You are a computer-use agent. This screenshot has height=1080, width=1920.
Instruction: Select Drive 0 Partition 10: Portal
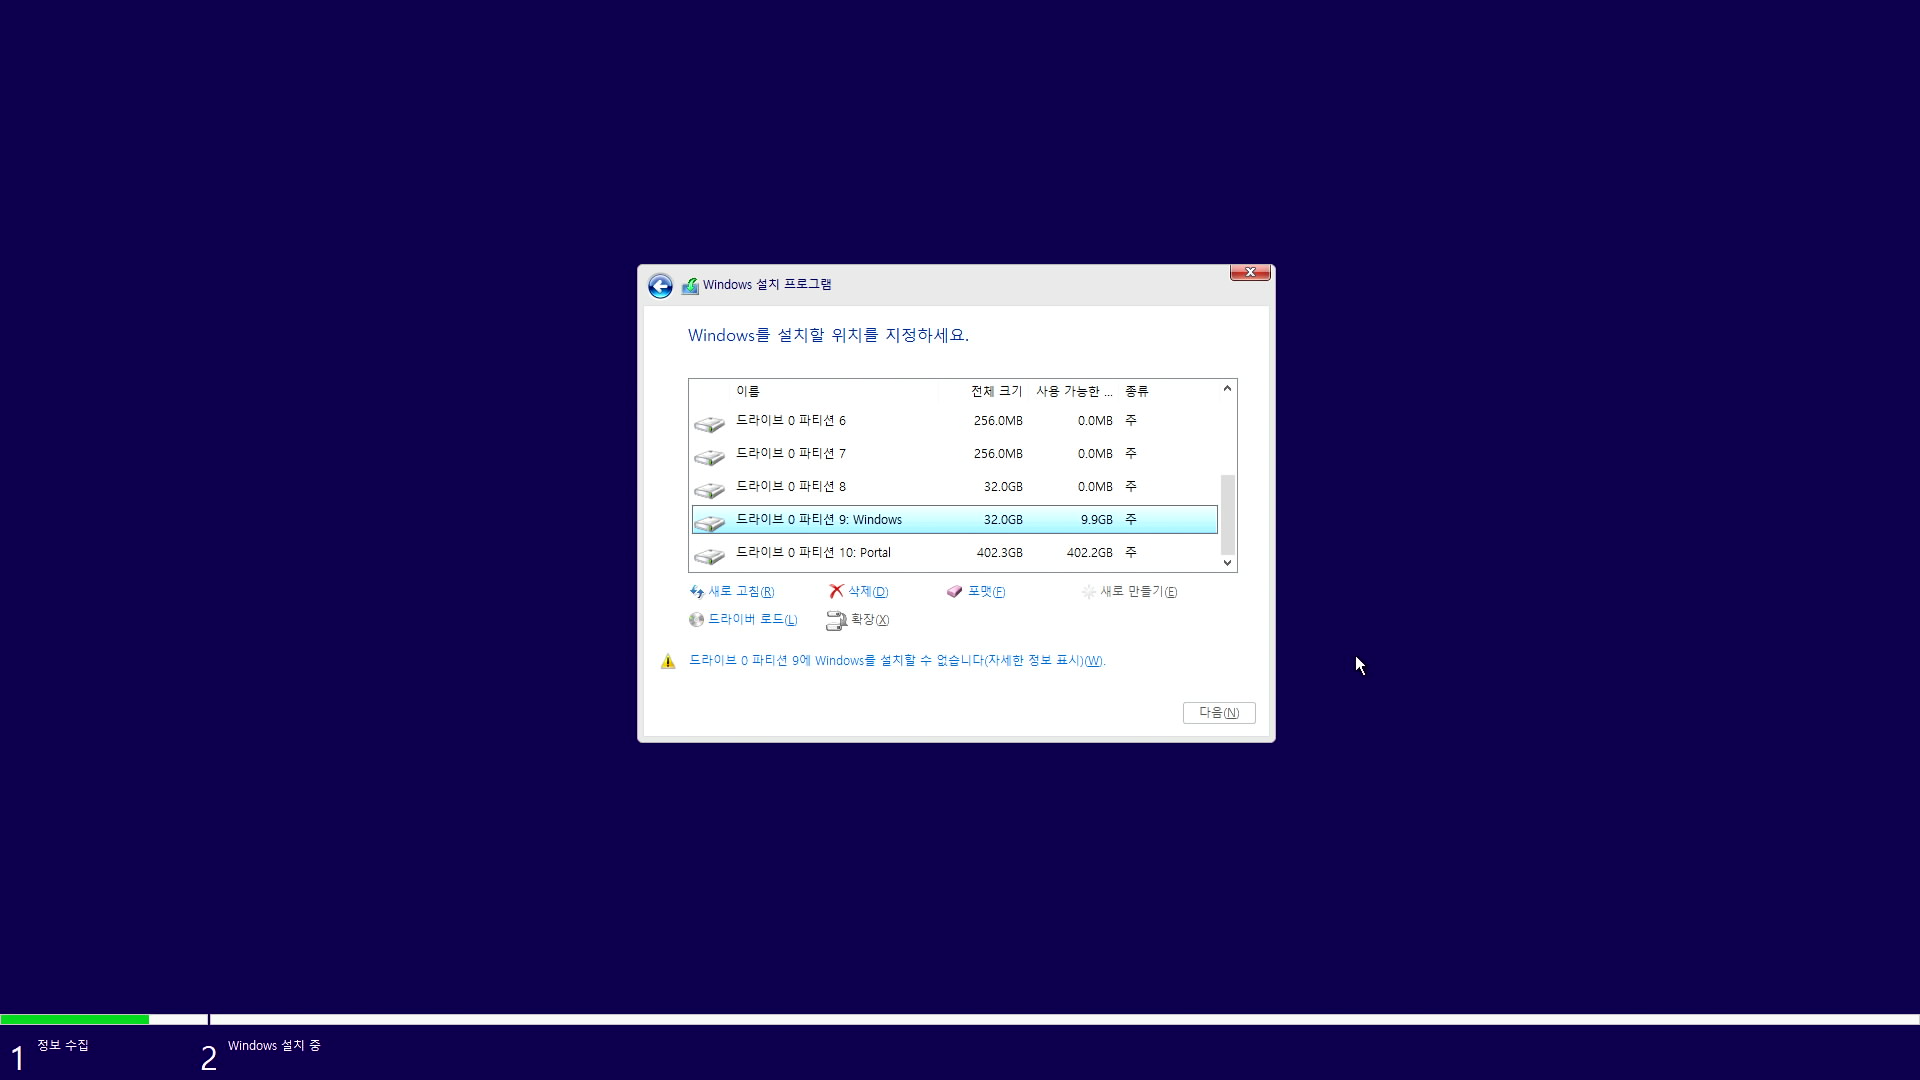click(x=812, y=553)
